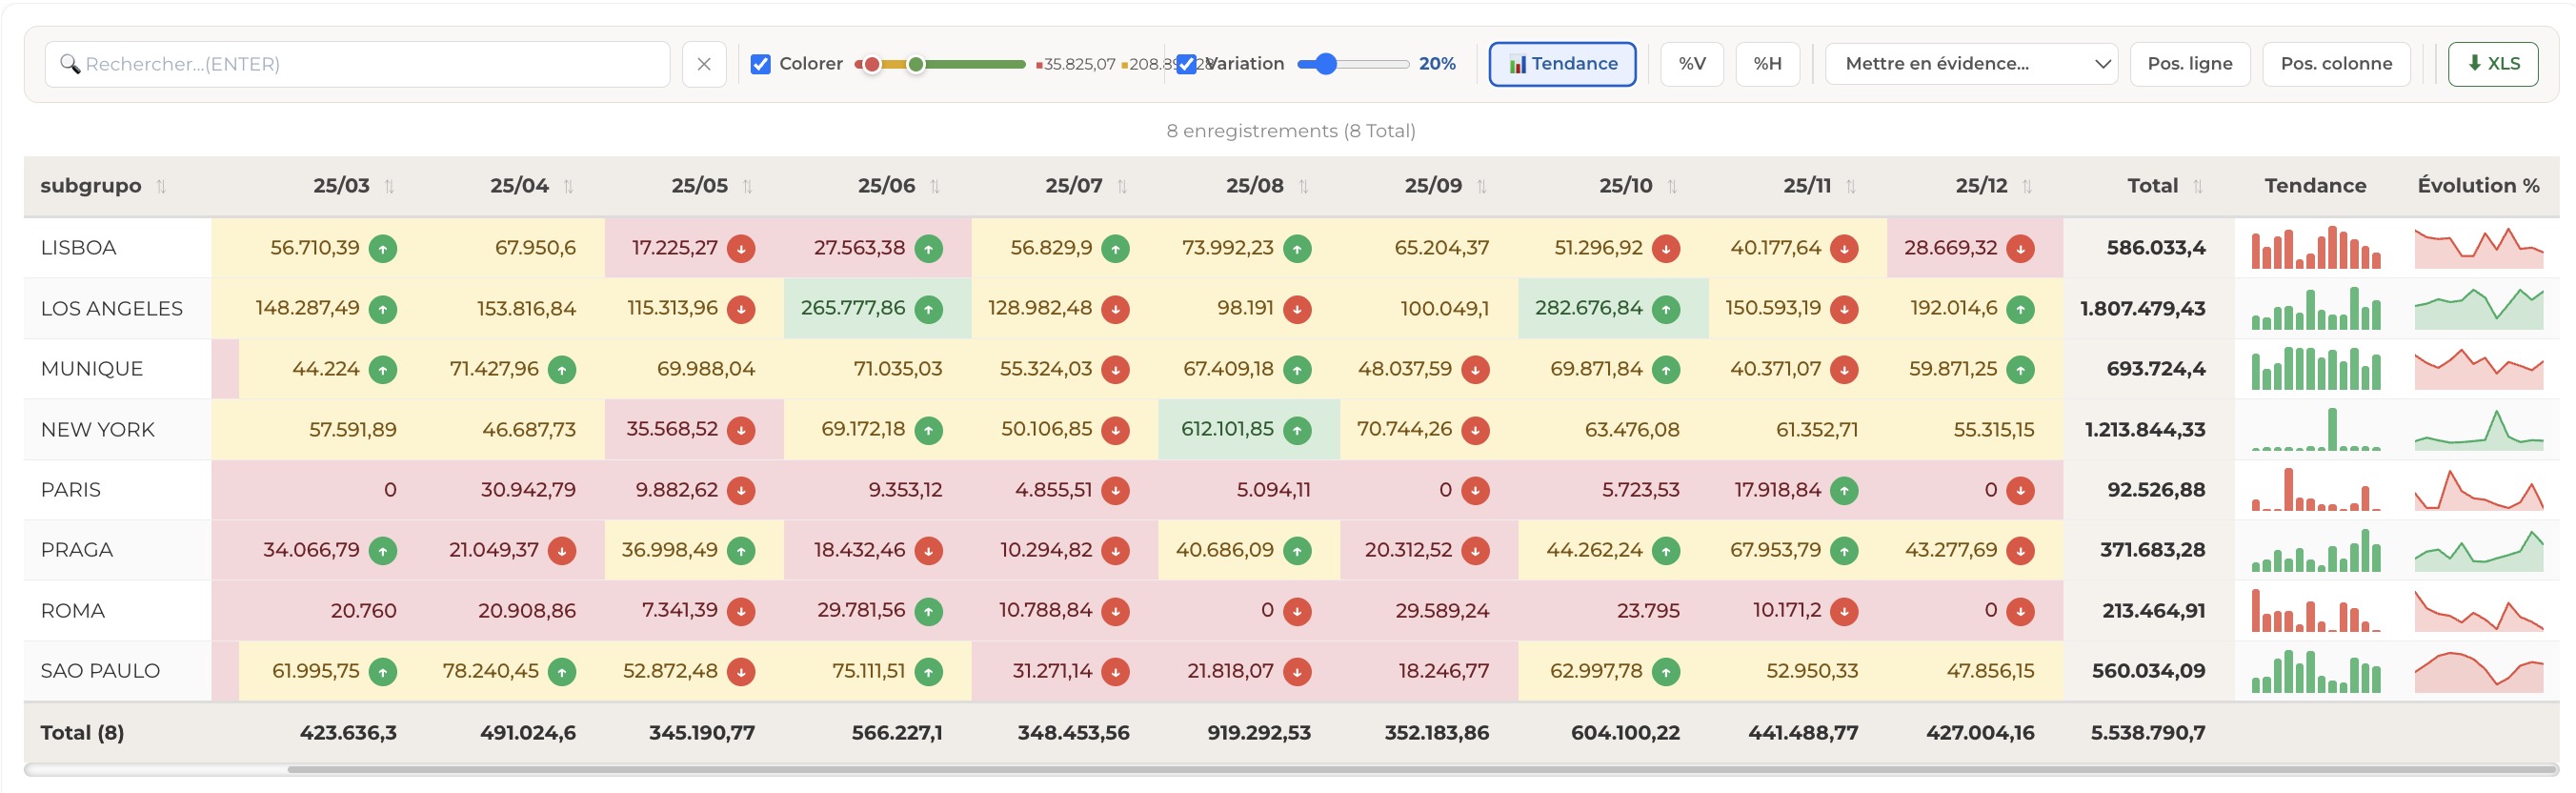Sort by 25/07 column sort icon
2576x793 pixels.
[1122, 186]
